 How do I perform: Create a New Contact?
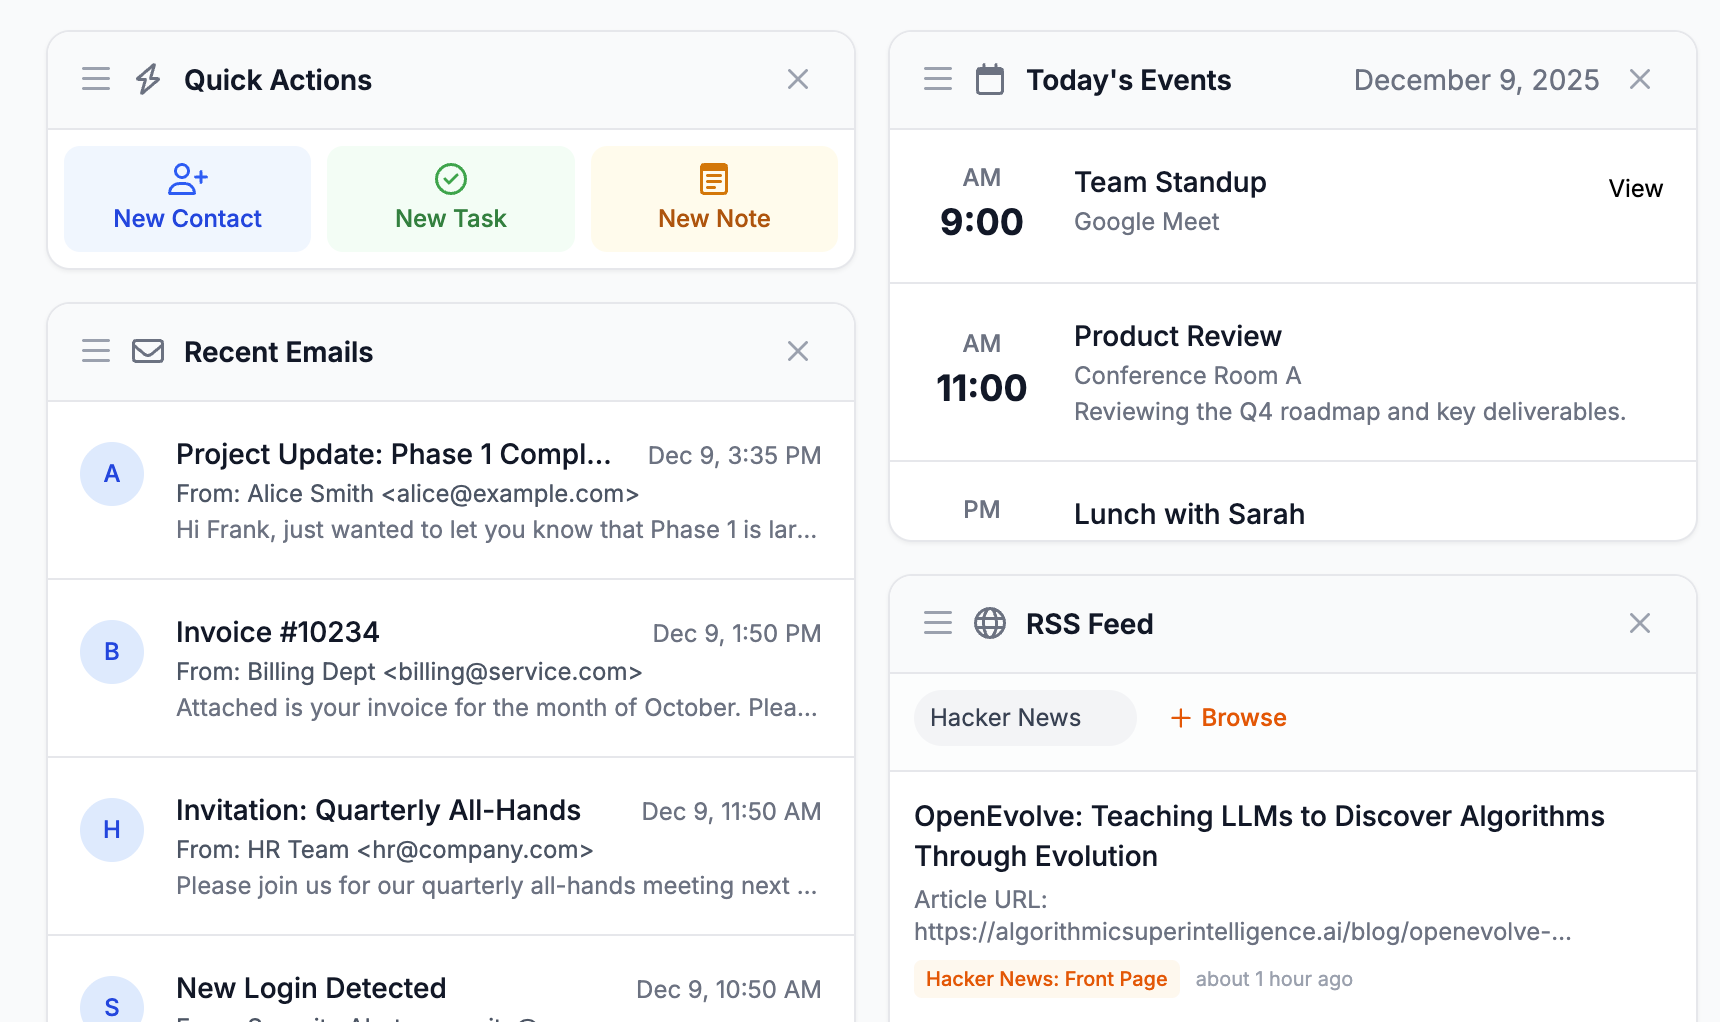tap(188, 199)
